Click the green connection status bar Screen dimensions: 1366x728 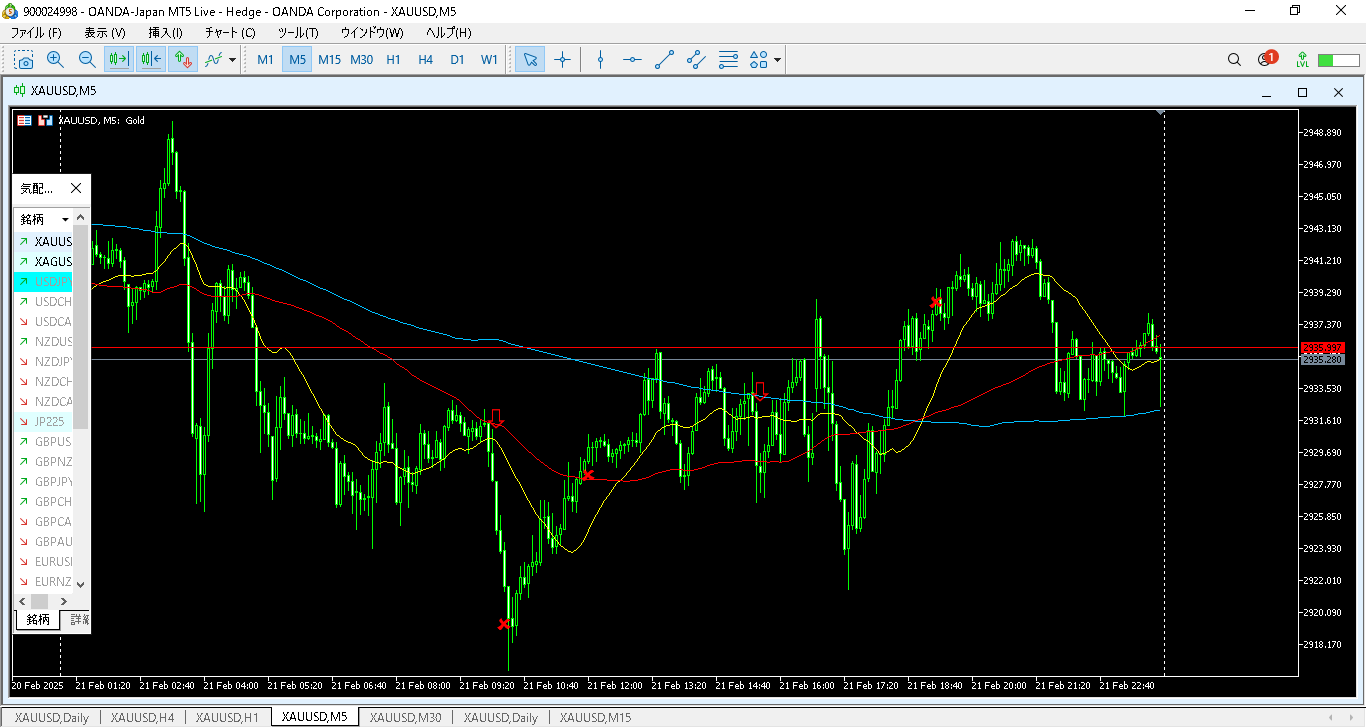tap(1338, 61)
